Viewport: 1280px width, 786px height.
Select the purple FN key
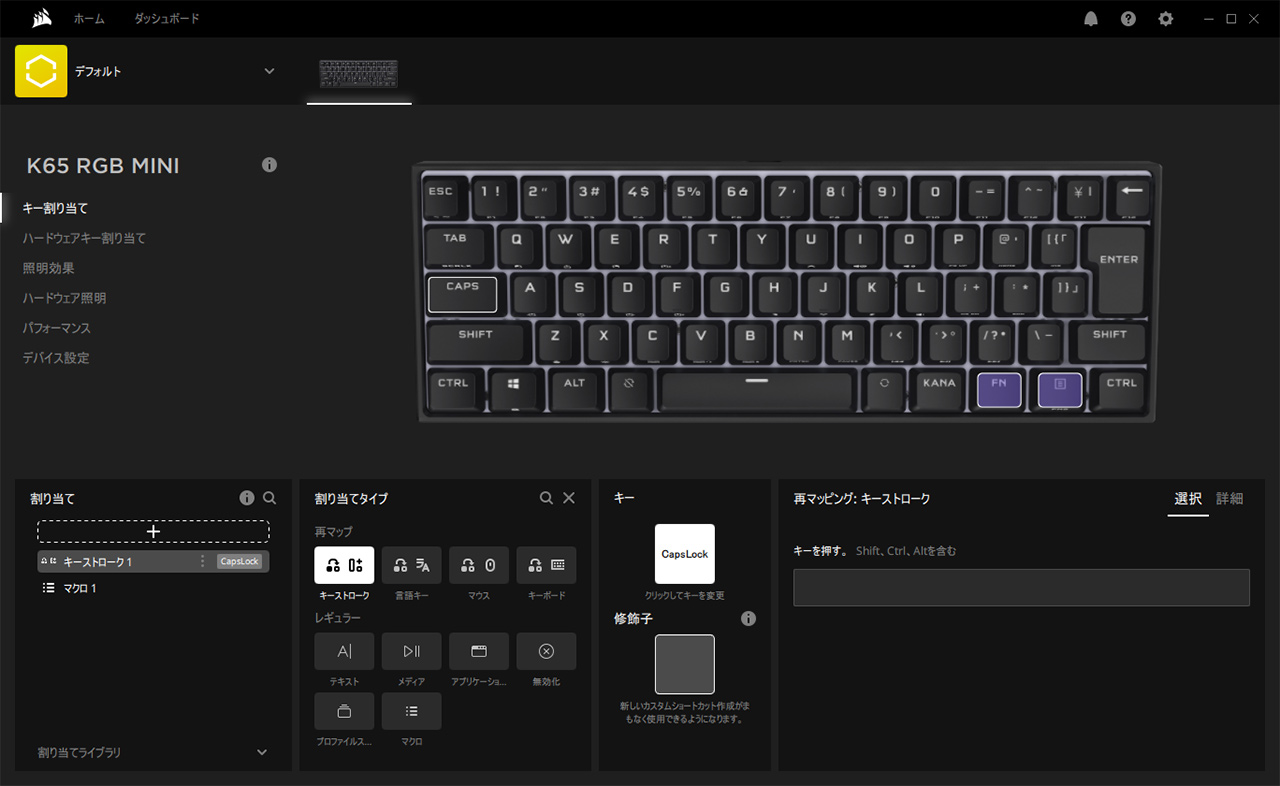[999, 389]
